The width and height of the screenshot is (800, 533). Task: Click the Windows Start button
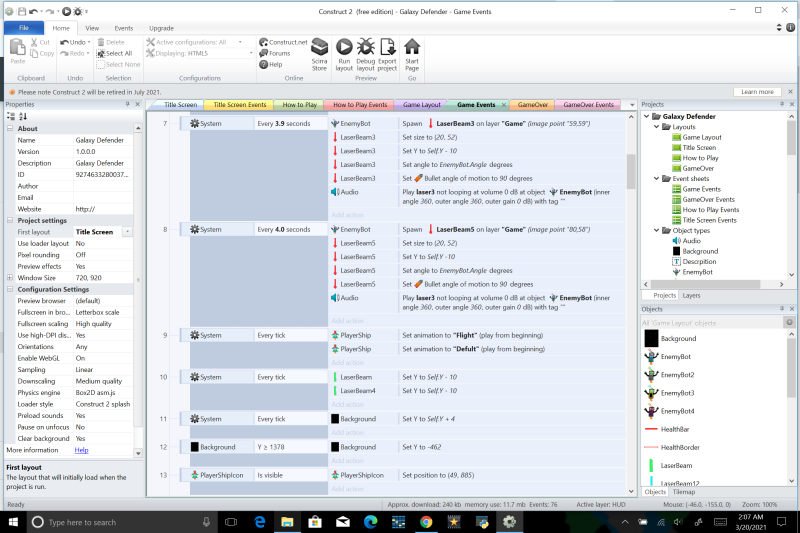[x=13, y=522]
